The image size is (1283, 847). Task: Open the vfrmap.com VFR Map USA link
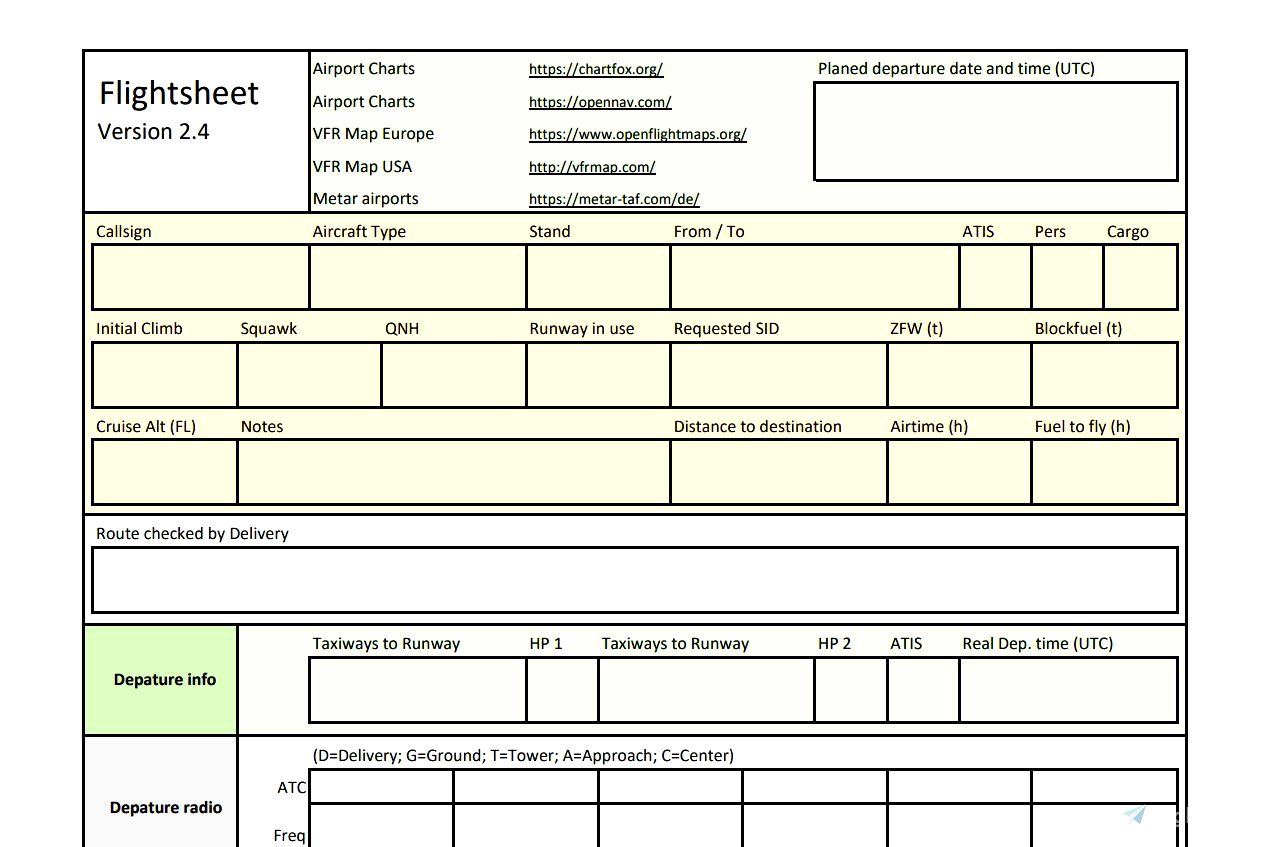592,167
